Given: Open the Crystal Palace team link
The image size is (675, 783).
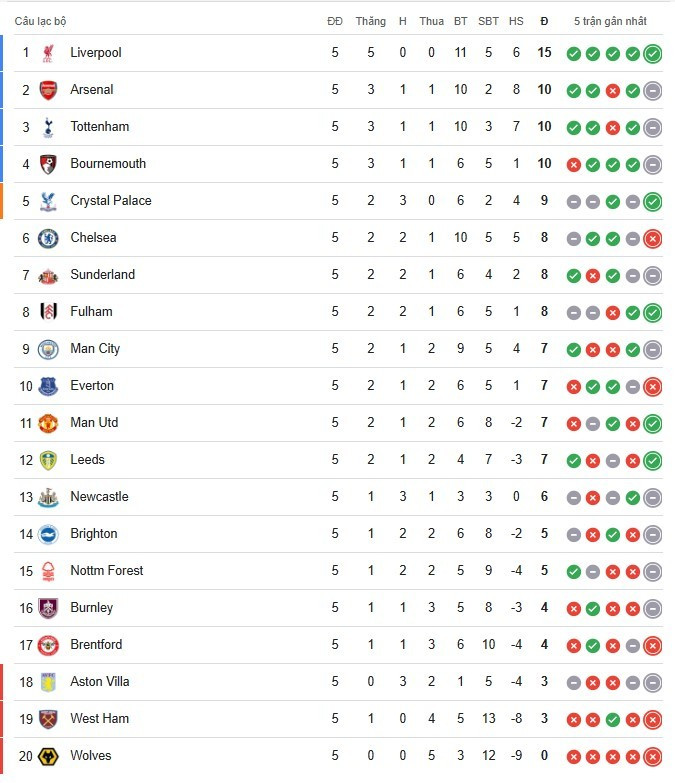Looking at the screenshot, I should coord(110,200).
